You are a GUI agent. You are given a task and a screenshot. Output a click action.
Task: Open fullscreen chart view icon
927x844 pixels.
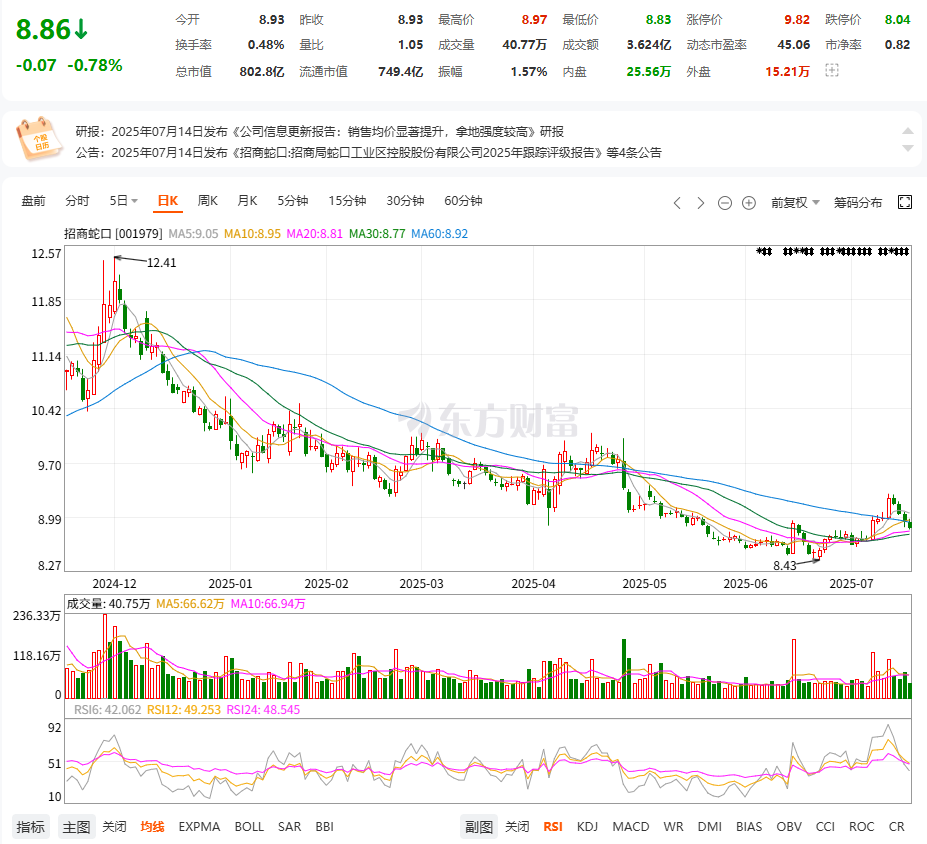click(x=905, y=202)
